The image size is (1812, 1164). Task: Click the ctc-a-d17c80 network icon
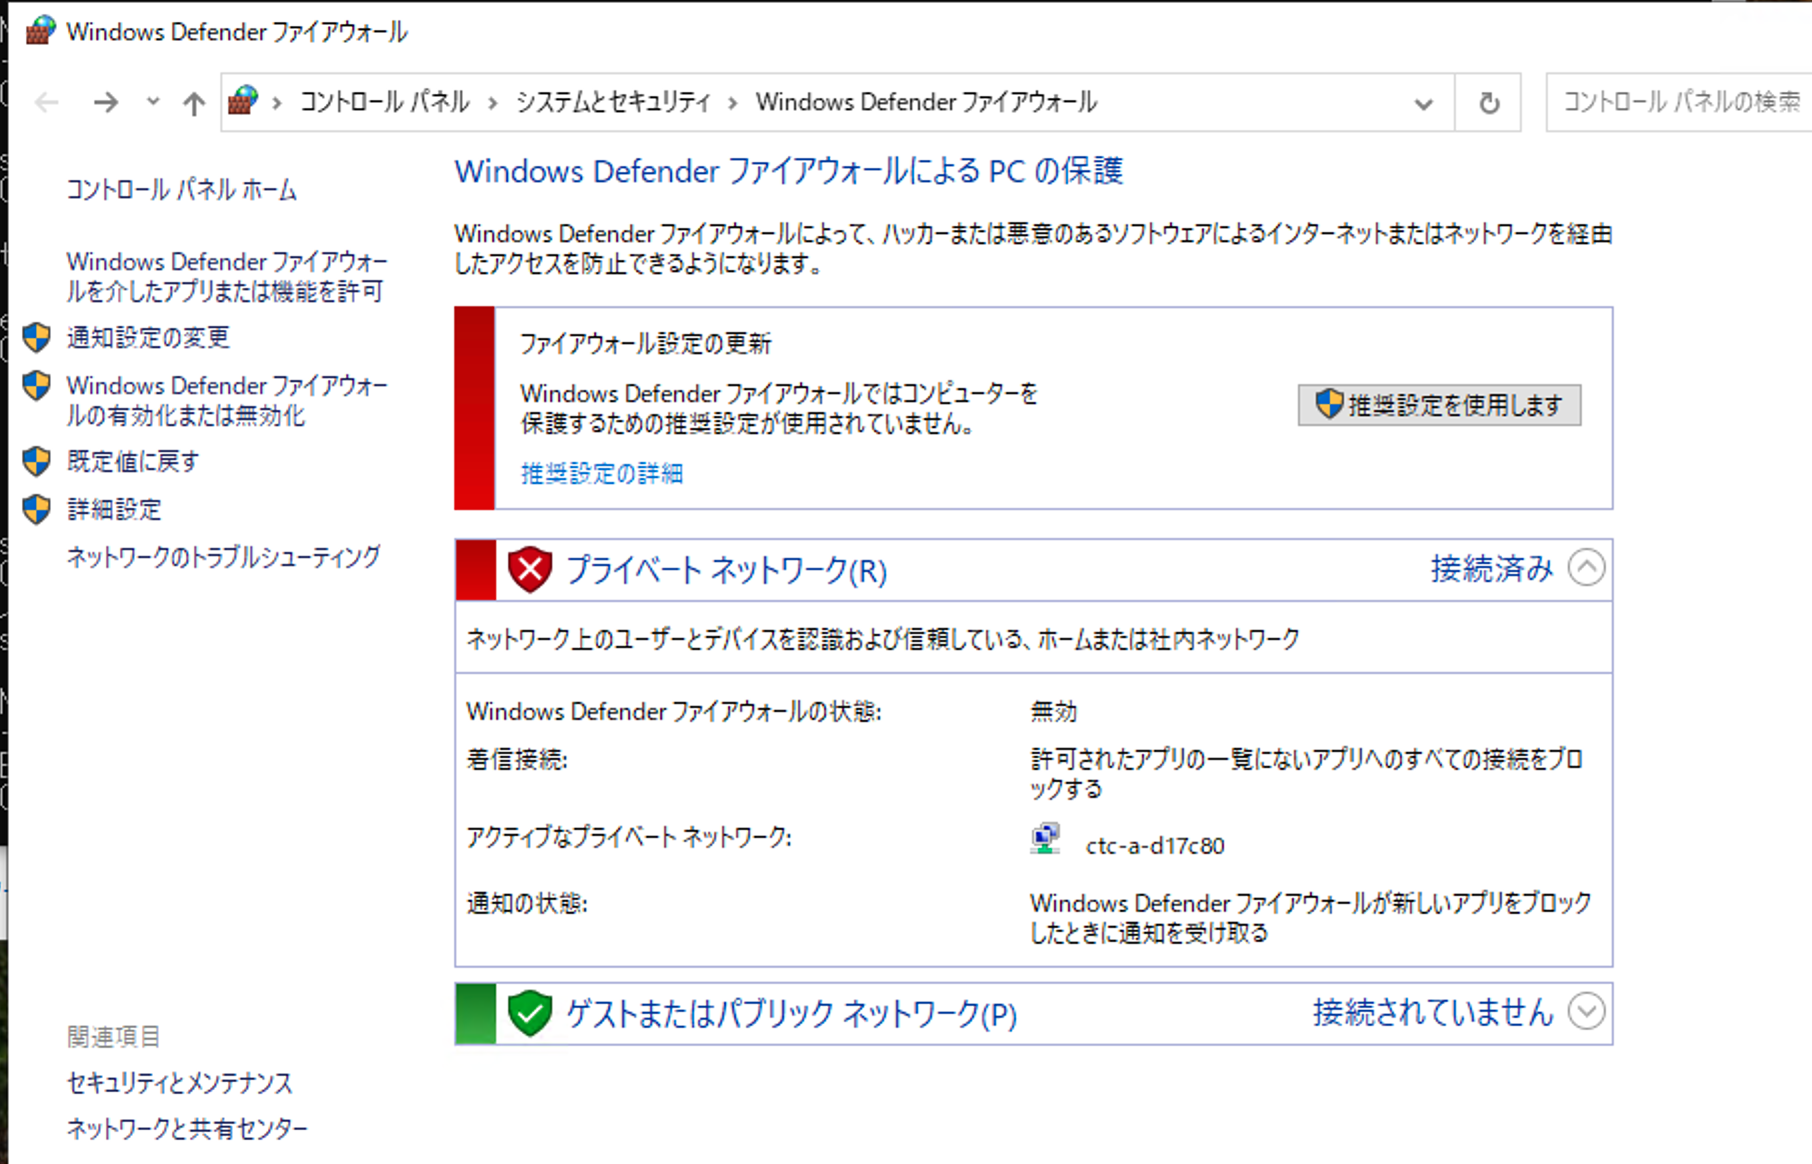click(x=1045, y=839)
